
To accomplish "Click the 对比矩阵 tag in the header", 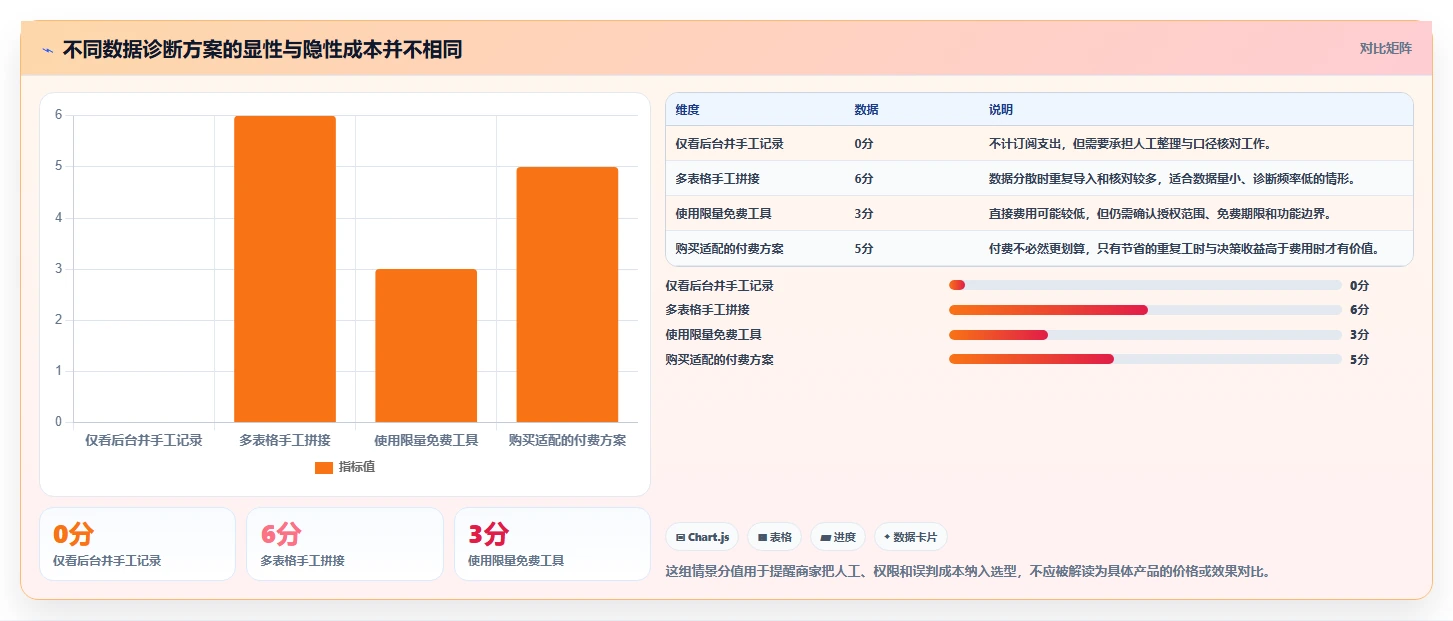I will [x=1385, y=48].
